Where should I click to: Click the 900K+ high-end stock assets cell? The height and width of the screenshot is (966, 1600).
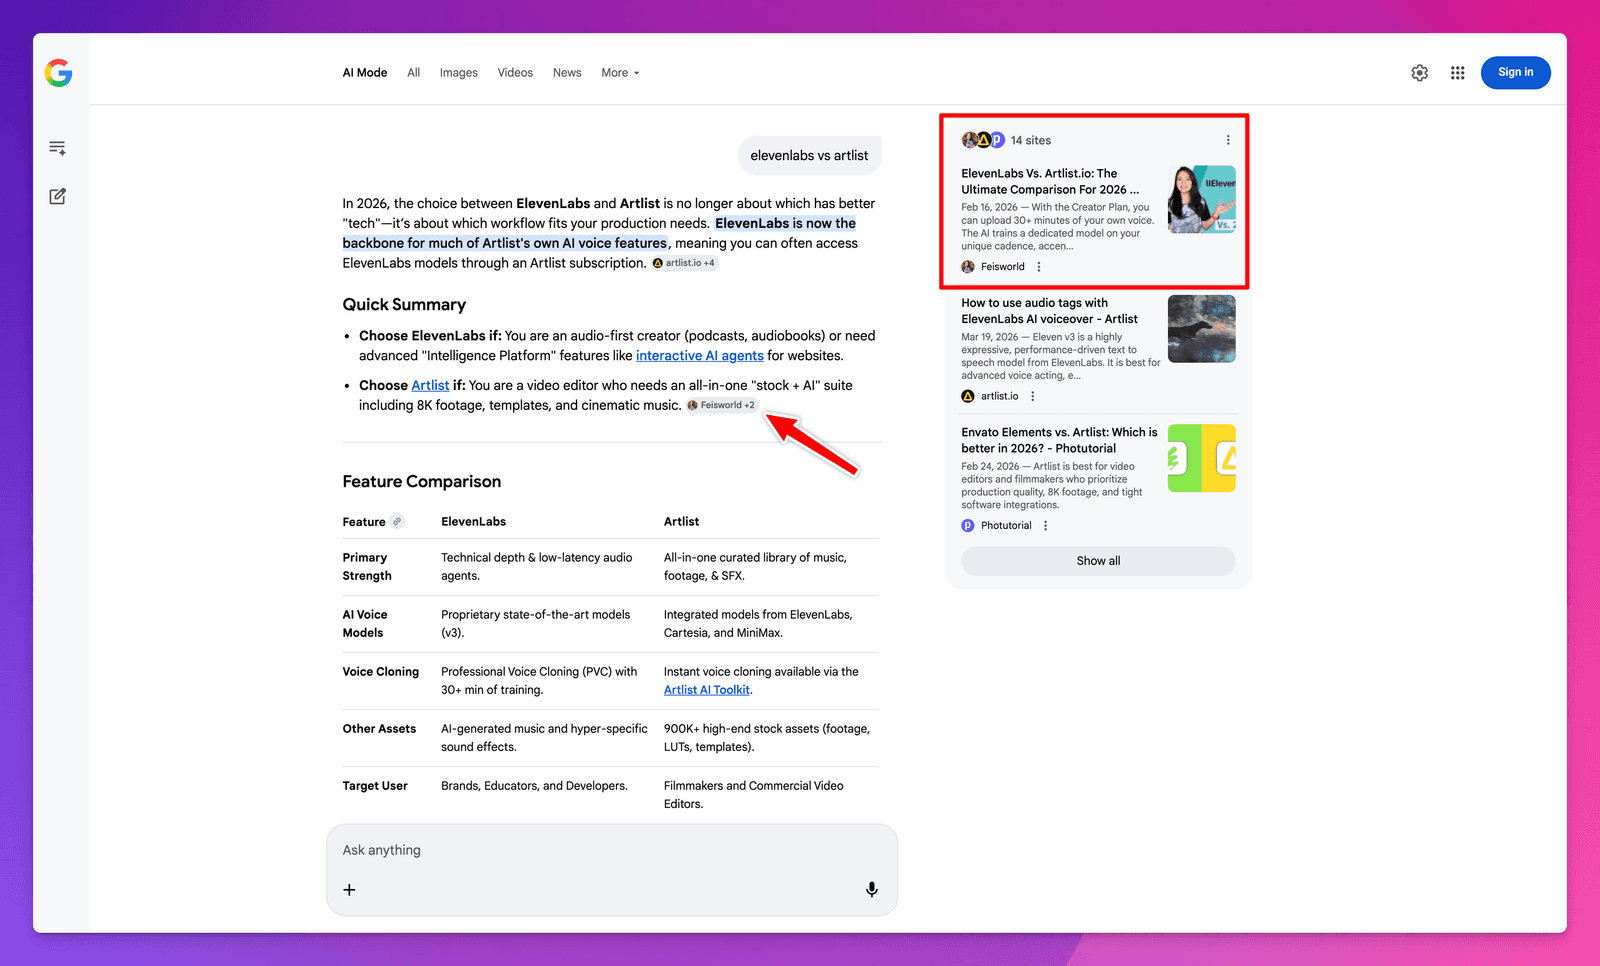click(x=767, y=738)
